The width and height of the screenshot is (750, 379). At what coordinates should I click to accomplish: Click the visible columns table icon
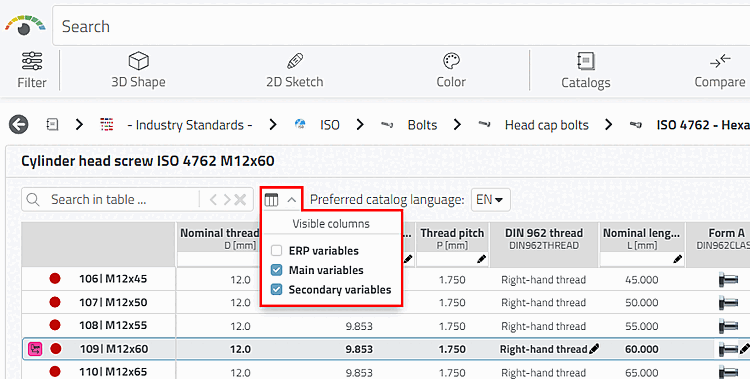click(x=271, y=200)
